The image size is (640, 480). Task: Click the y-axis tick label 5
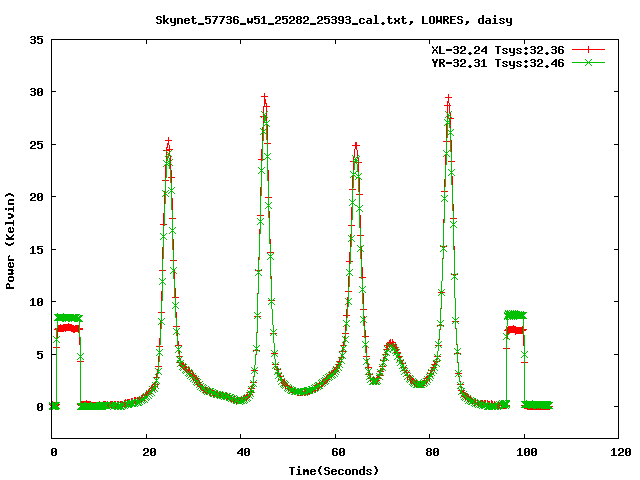(40, 355)
